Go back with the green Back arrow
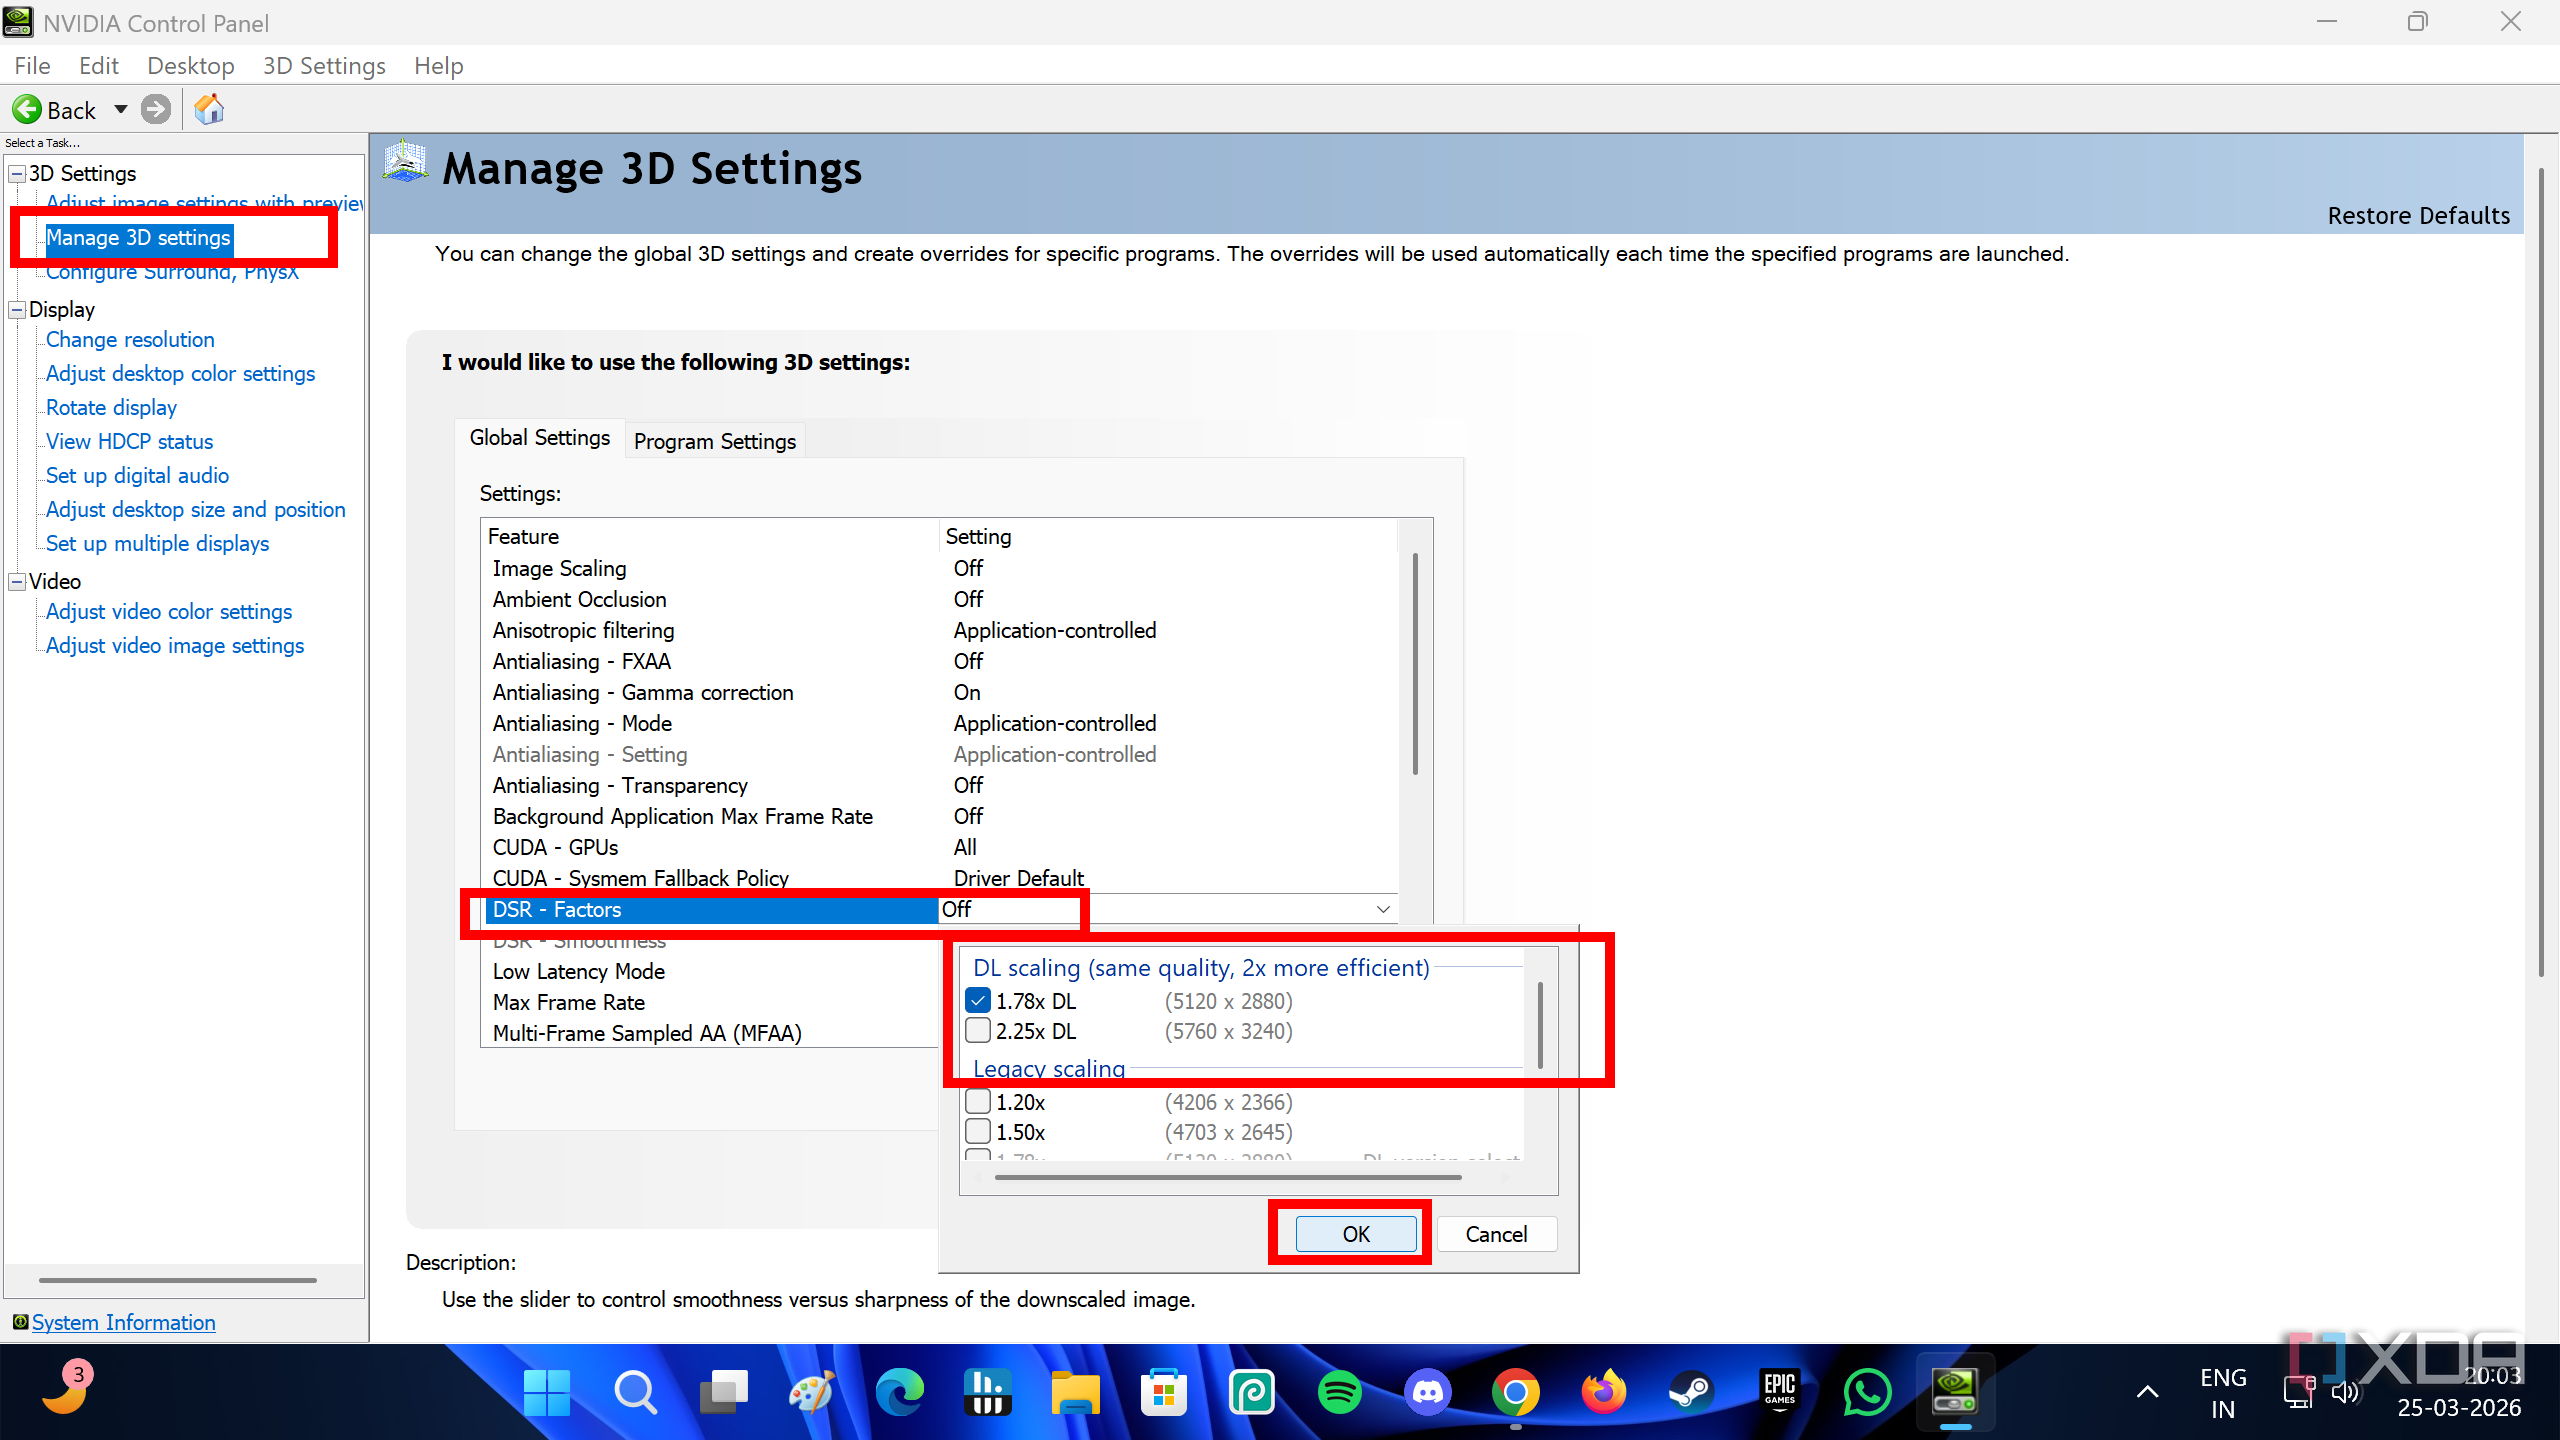Screen dimensions: 2560x1440 click(x=28, y=109)
